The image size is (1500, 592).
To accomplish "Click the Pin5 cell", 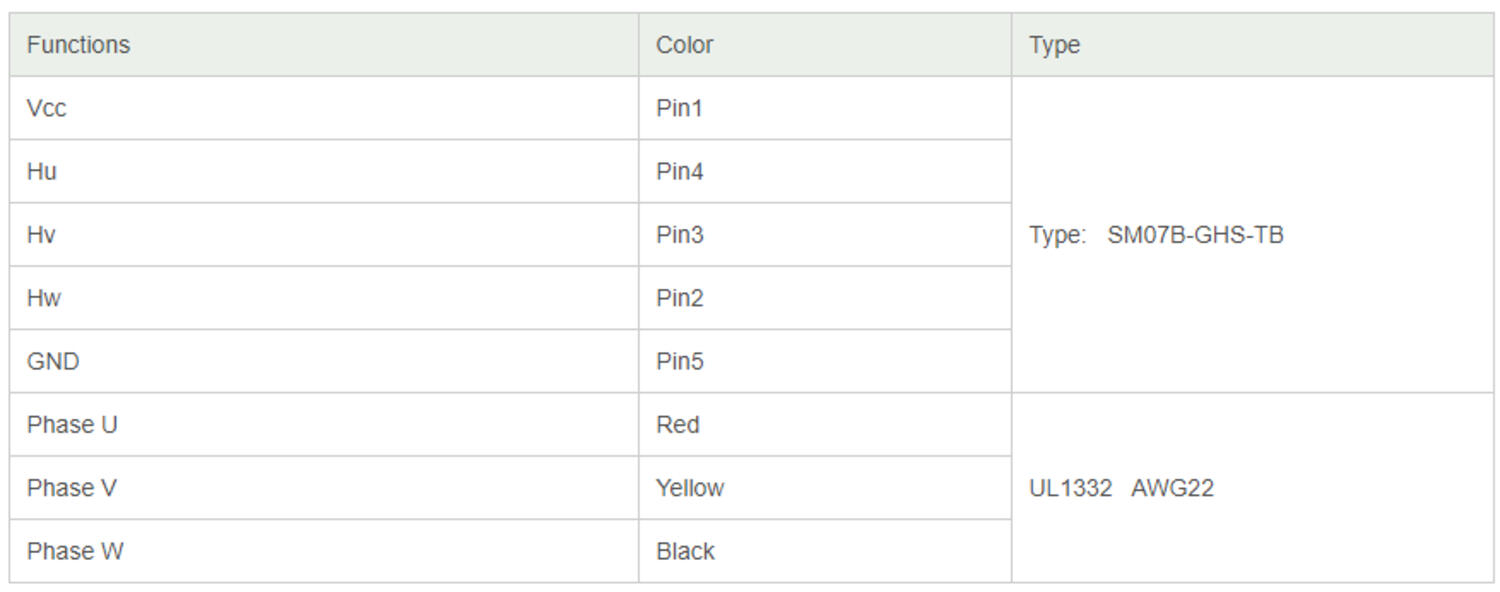I will (679, 361).
